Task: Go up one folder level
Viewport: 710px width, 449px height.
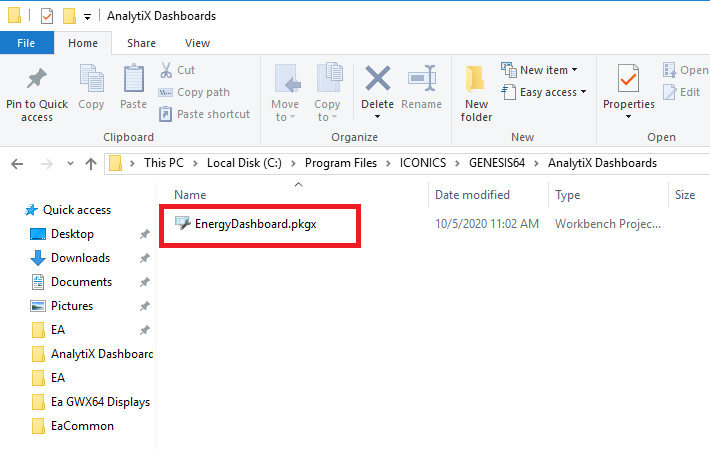Action: pos(91,163)
